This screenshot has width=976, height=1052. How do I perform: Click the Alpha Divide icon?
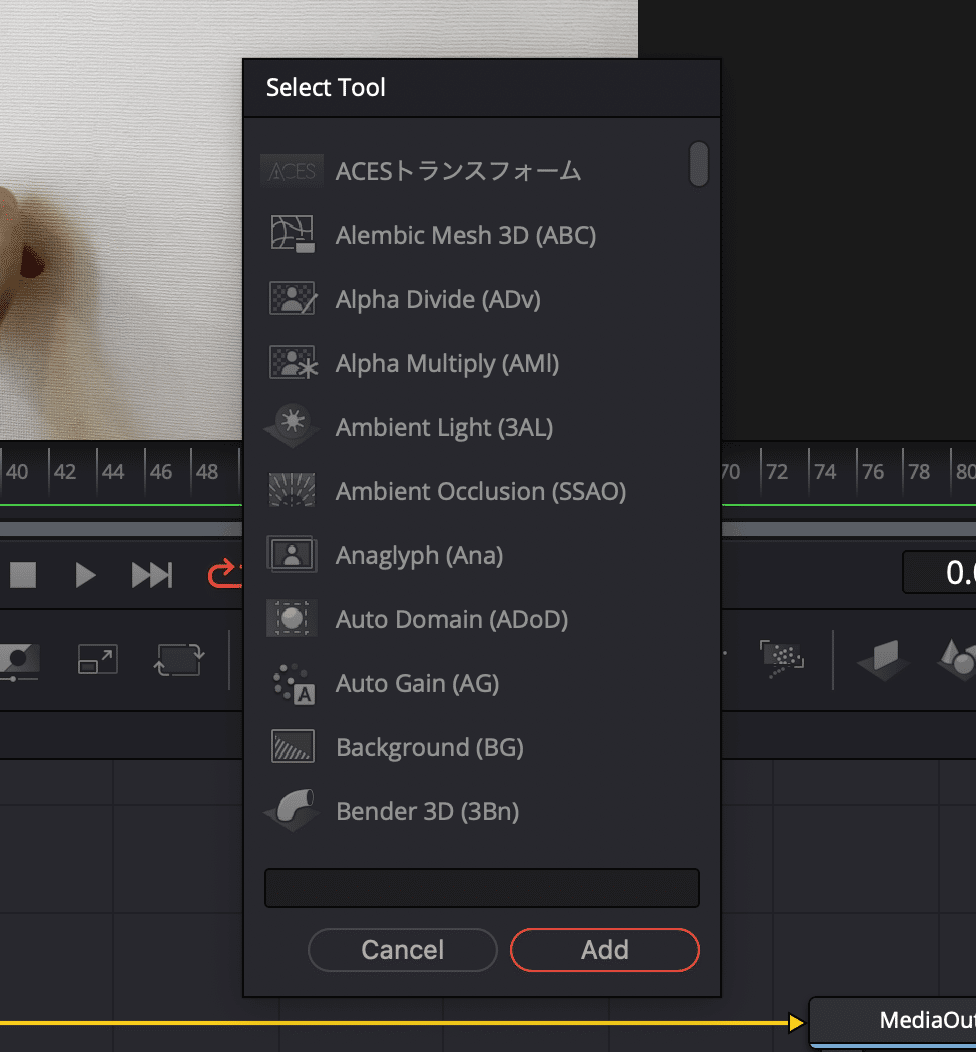pos(293,299)
